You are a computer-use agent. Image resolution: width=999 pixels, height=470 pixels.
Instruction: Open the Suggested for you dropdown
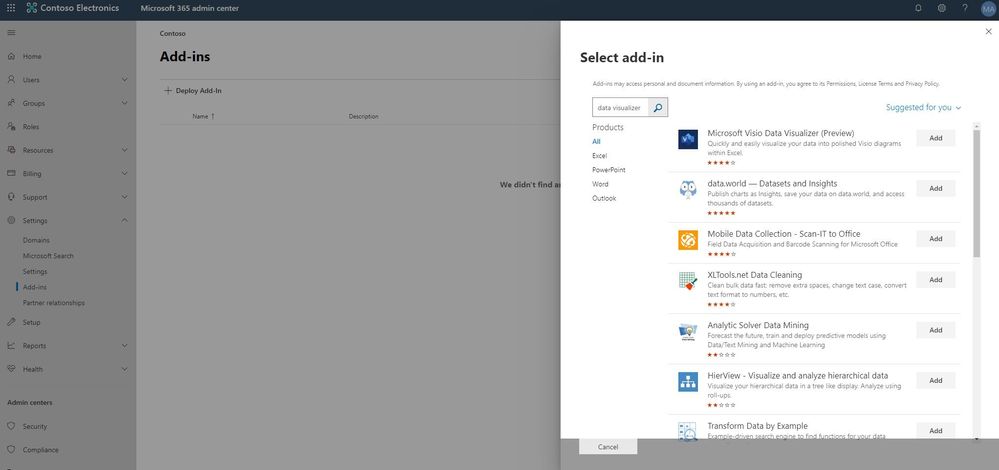coord(923,107)
